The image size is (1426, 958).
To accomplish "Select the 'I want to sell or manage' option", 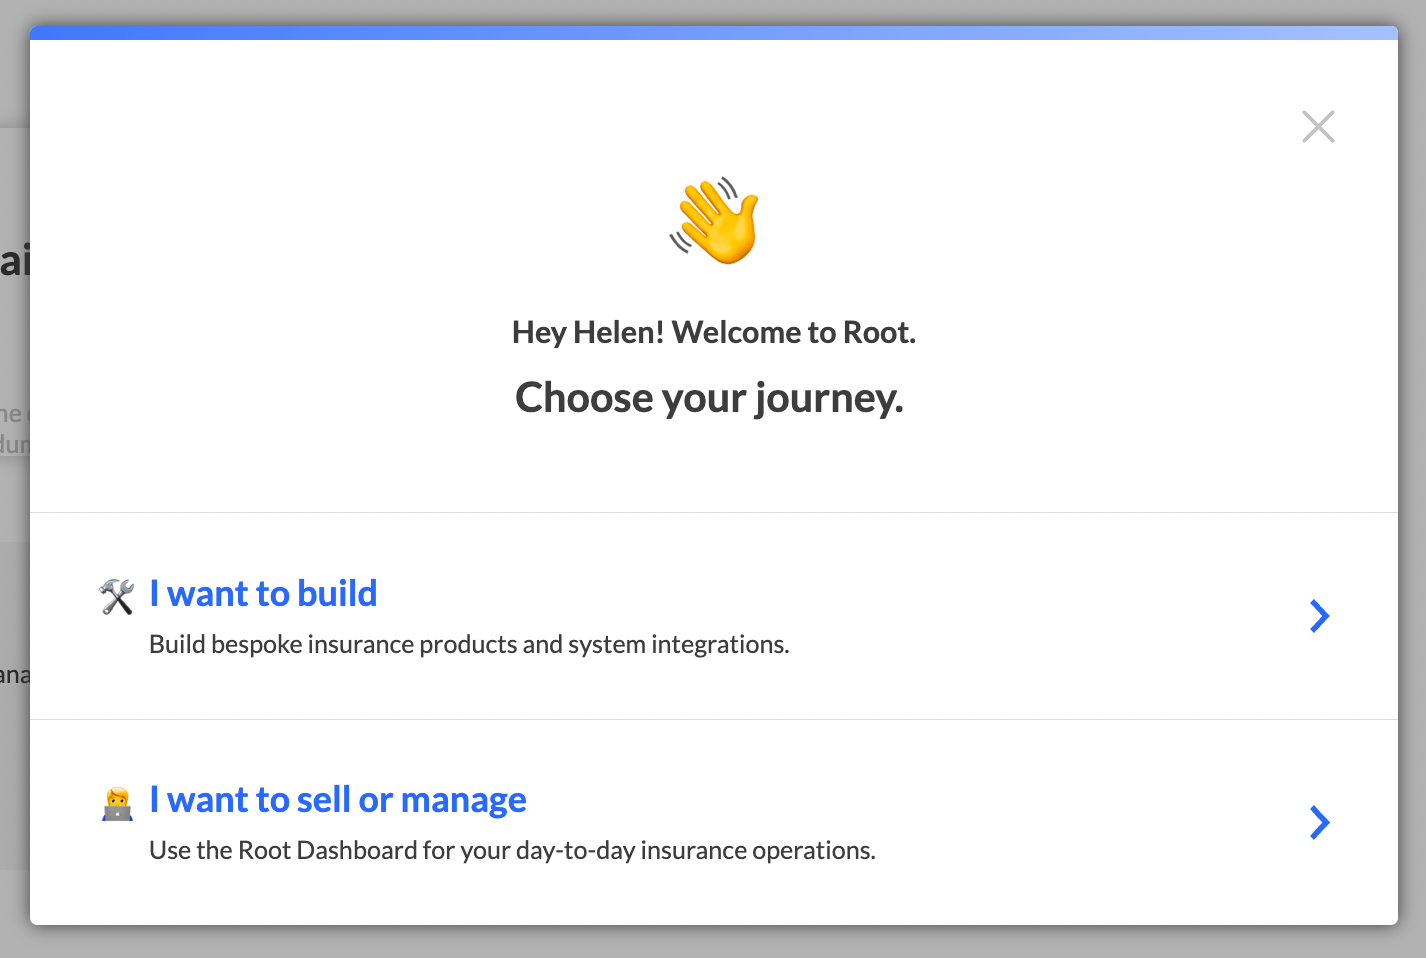I will (338, 799).
